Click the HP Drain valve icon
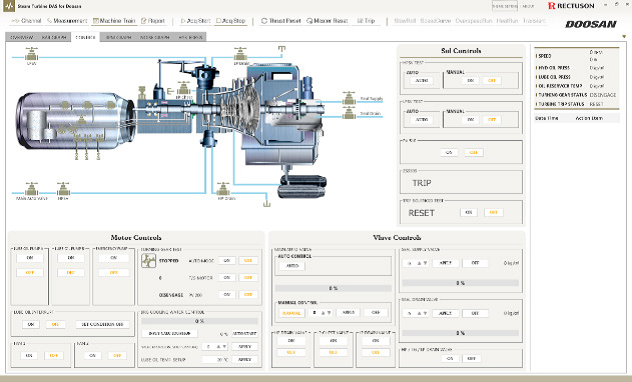This screenshot has height=382, width=632. point(223,189)
